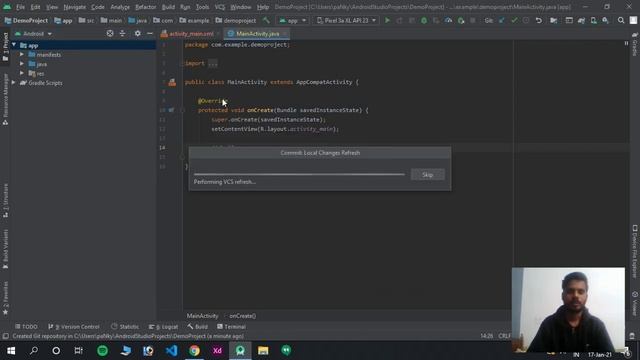
Task: Expand the folded import statement
Action: 213,64
